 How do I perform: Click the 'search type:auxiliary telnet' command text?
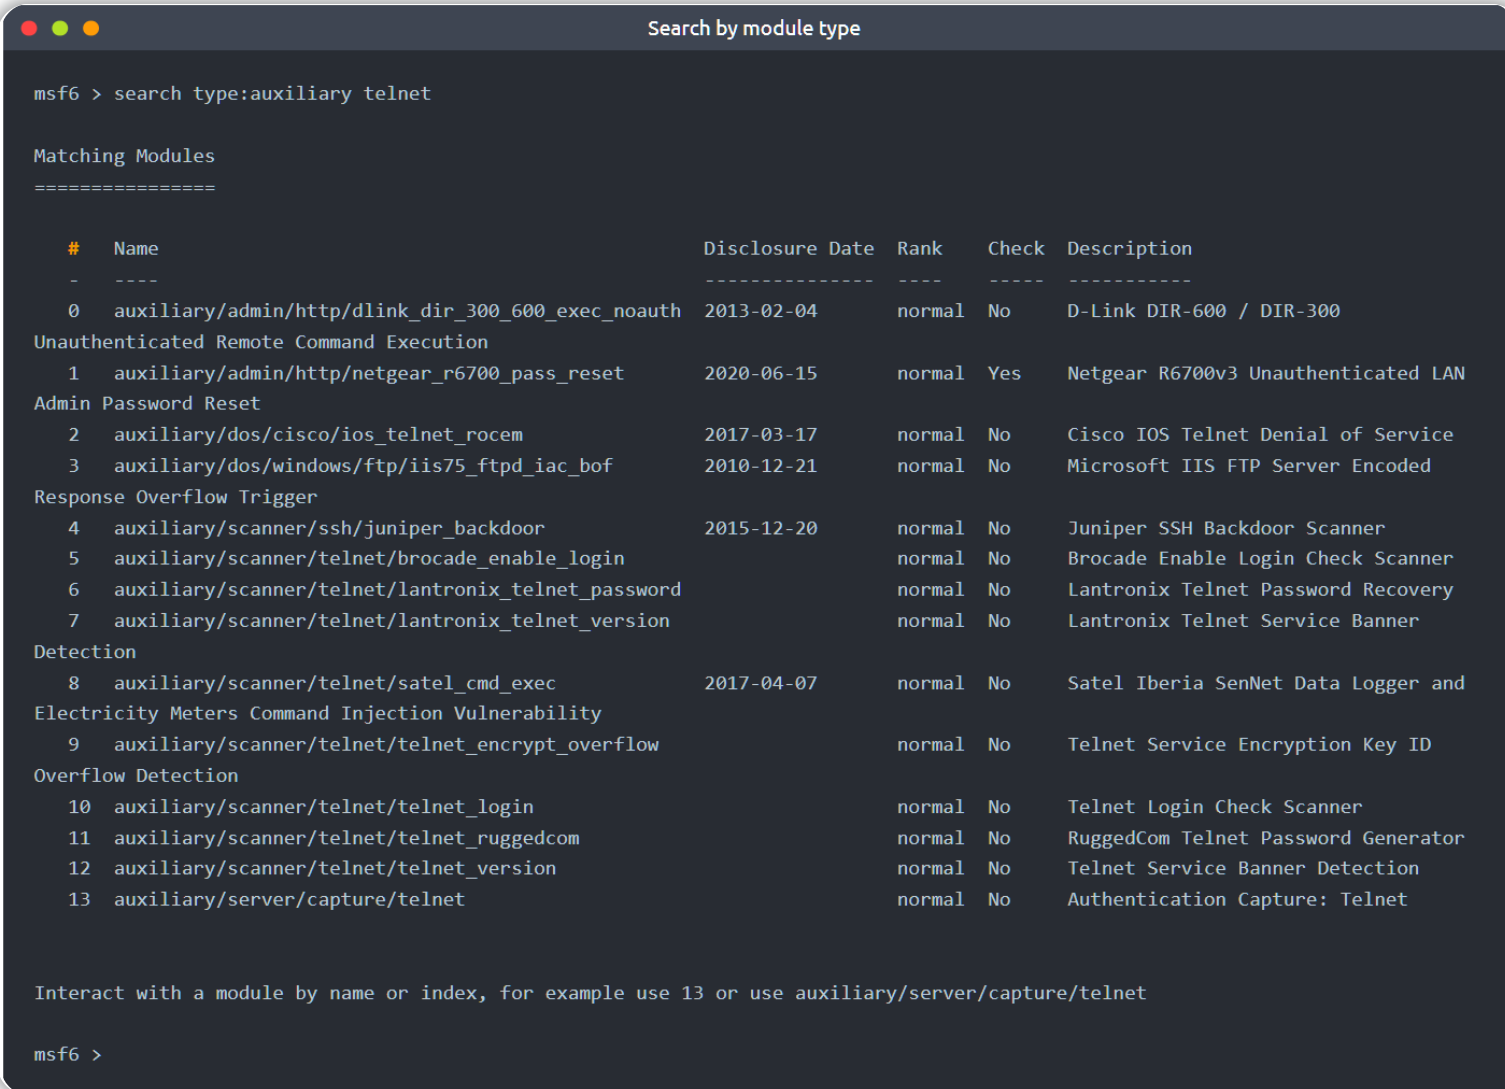272,93
